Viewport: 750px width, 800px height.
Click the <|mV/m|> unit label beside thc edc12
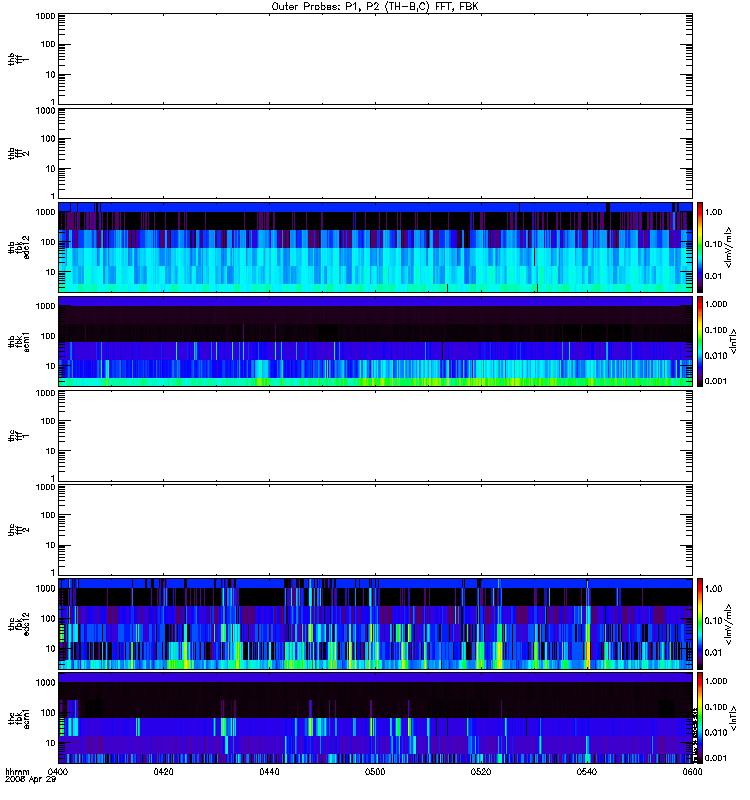pyautogui.click(x=728, y=624)
